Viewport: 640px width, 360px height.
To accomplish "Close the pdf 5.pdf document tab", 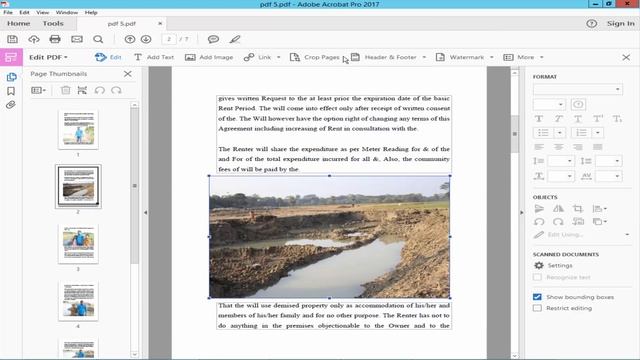I will point(160,24).
